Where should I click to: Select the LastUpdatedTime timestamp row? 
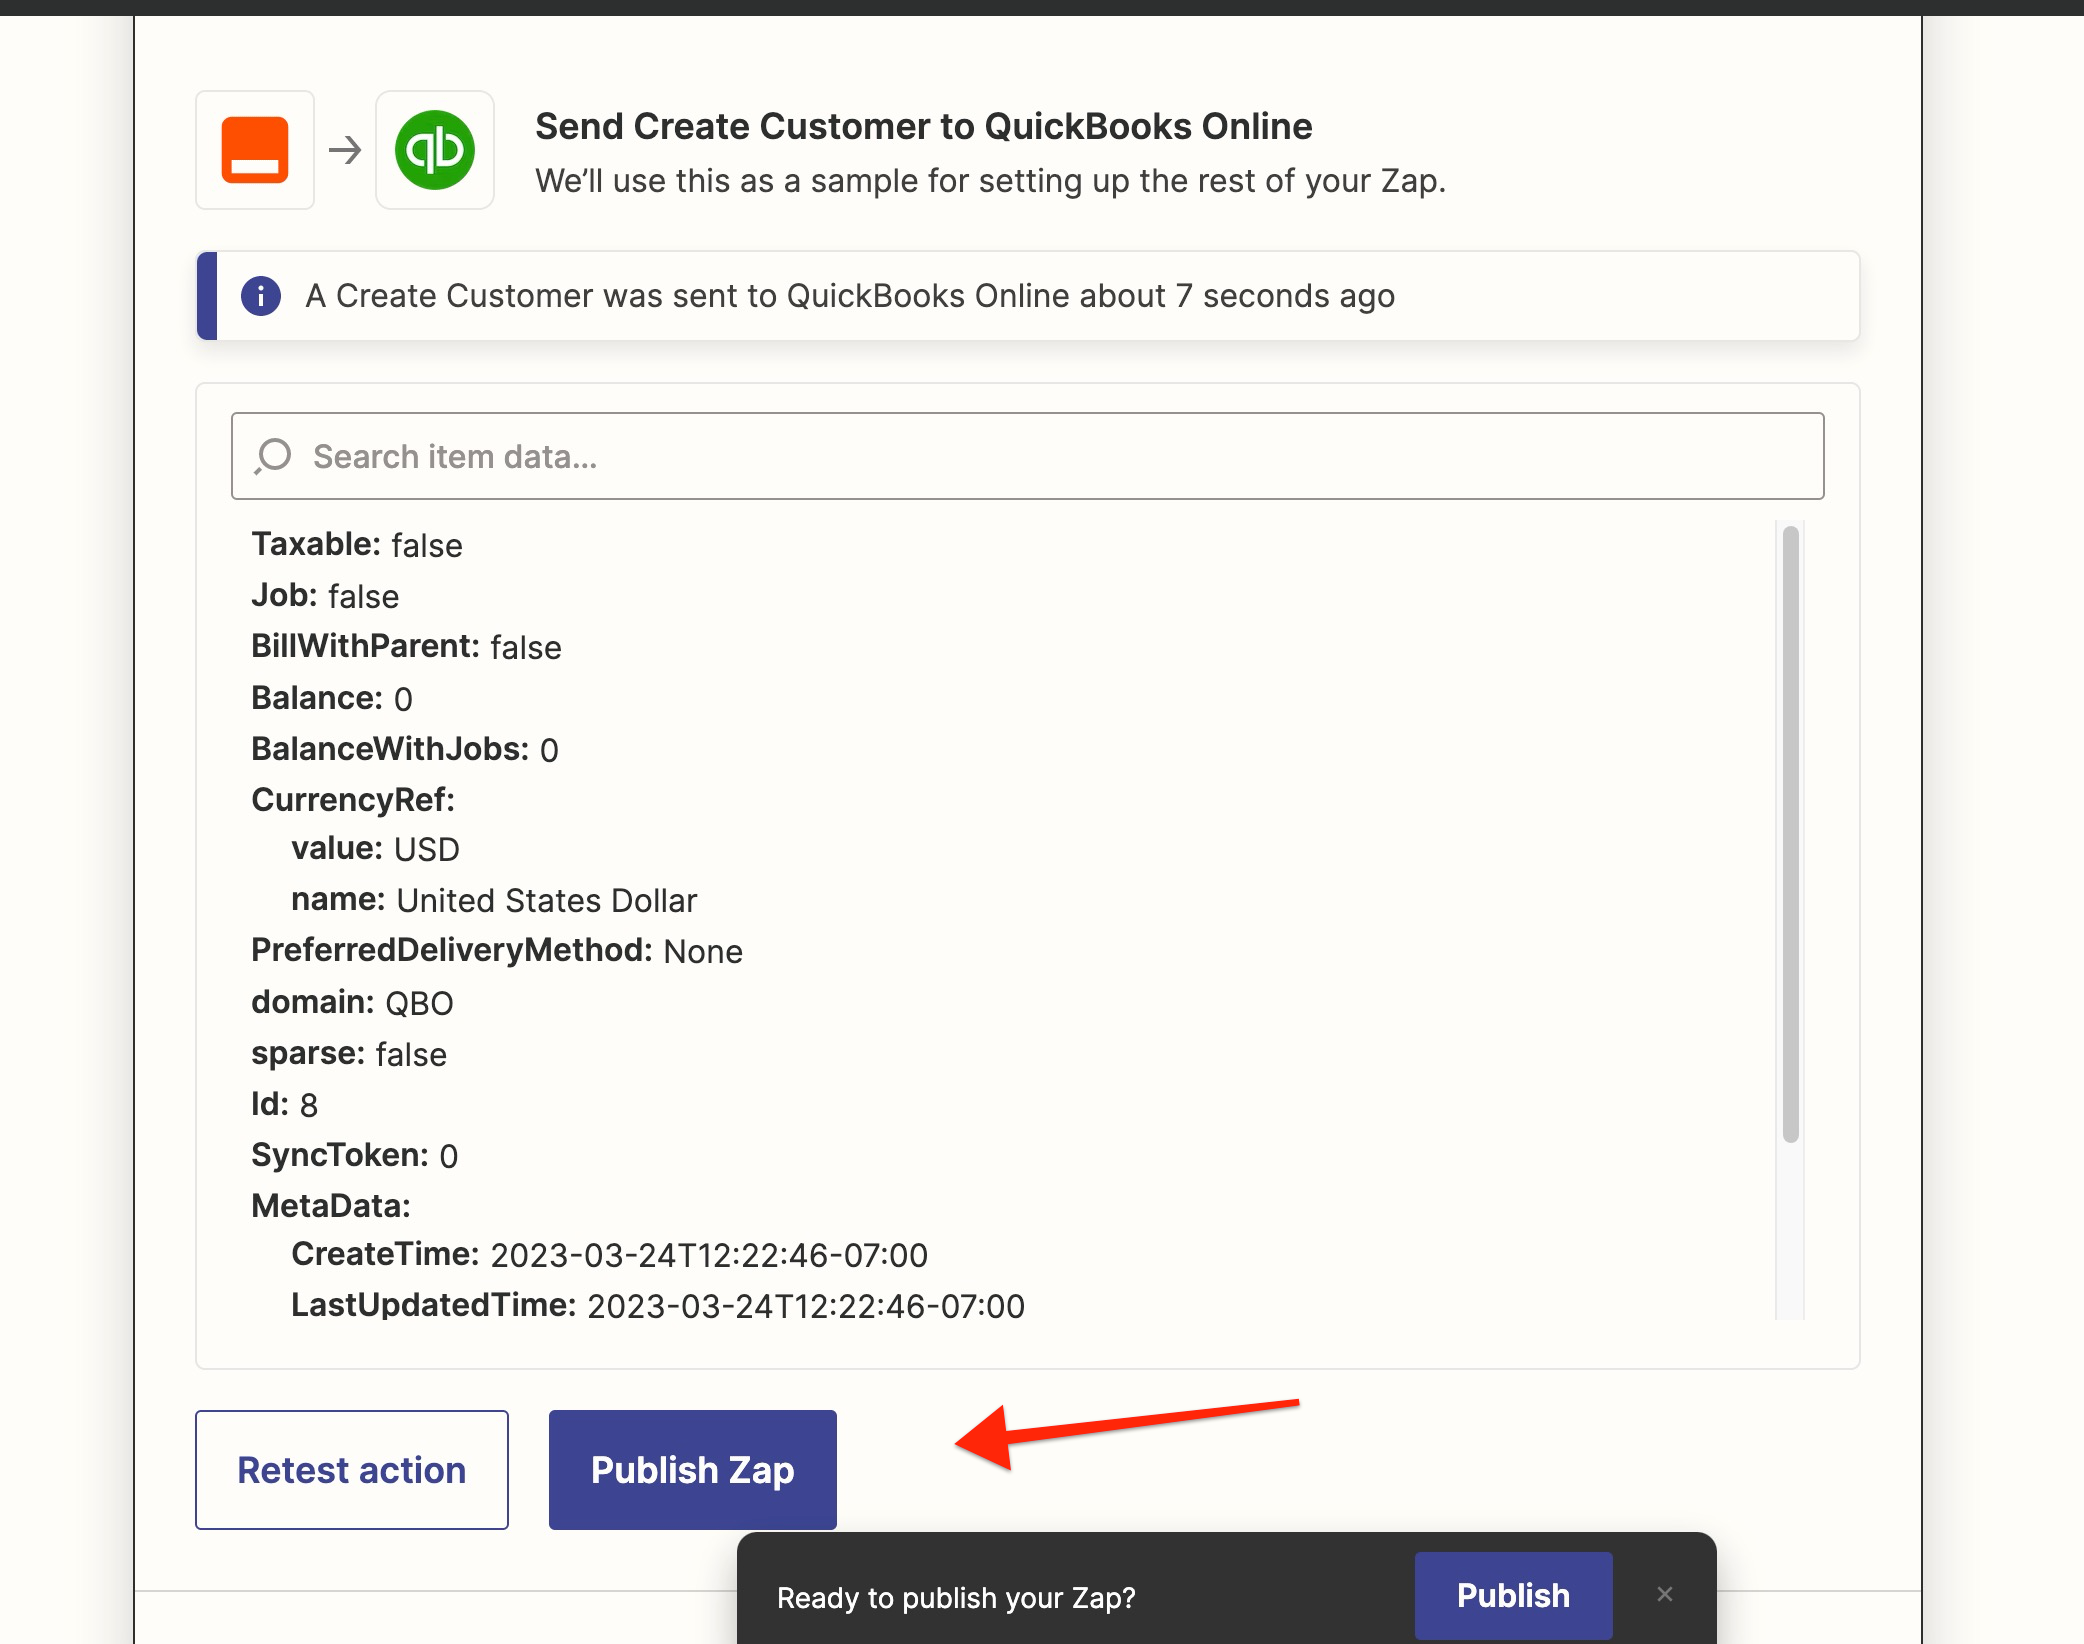(658, 1306)
